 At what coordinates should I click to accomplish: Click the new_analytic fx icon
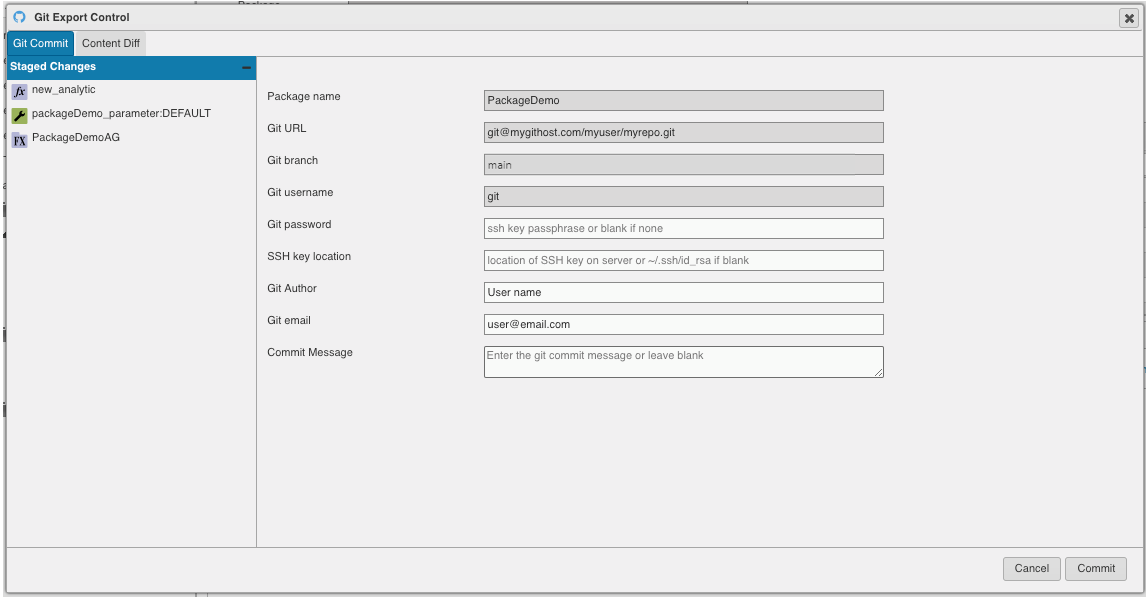pyautogui.click(x=20, y=91)
